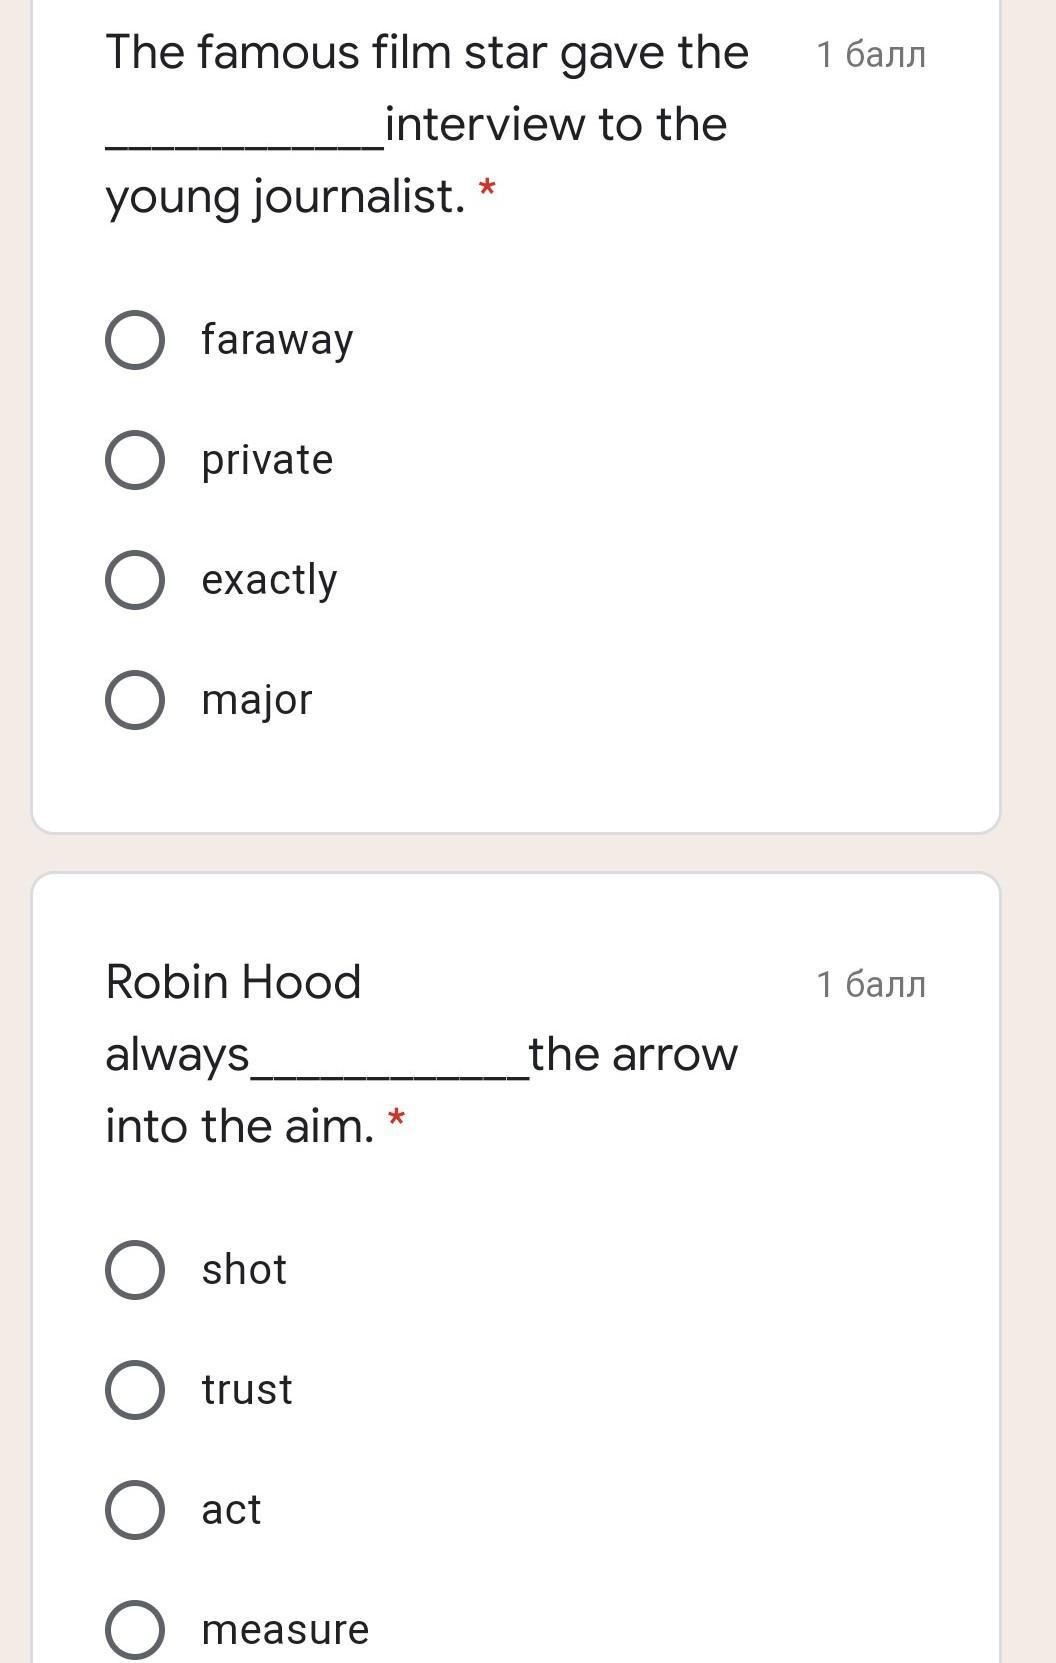Click the 'major' answer label text
The height and width of the screenshot is (1663, 1056).
pos(257,700)
